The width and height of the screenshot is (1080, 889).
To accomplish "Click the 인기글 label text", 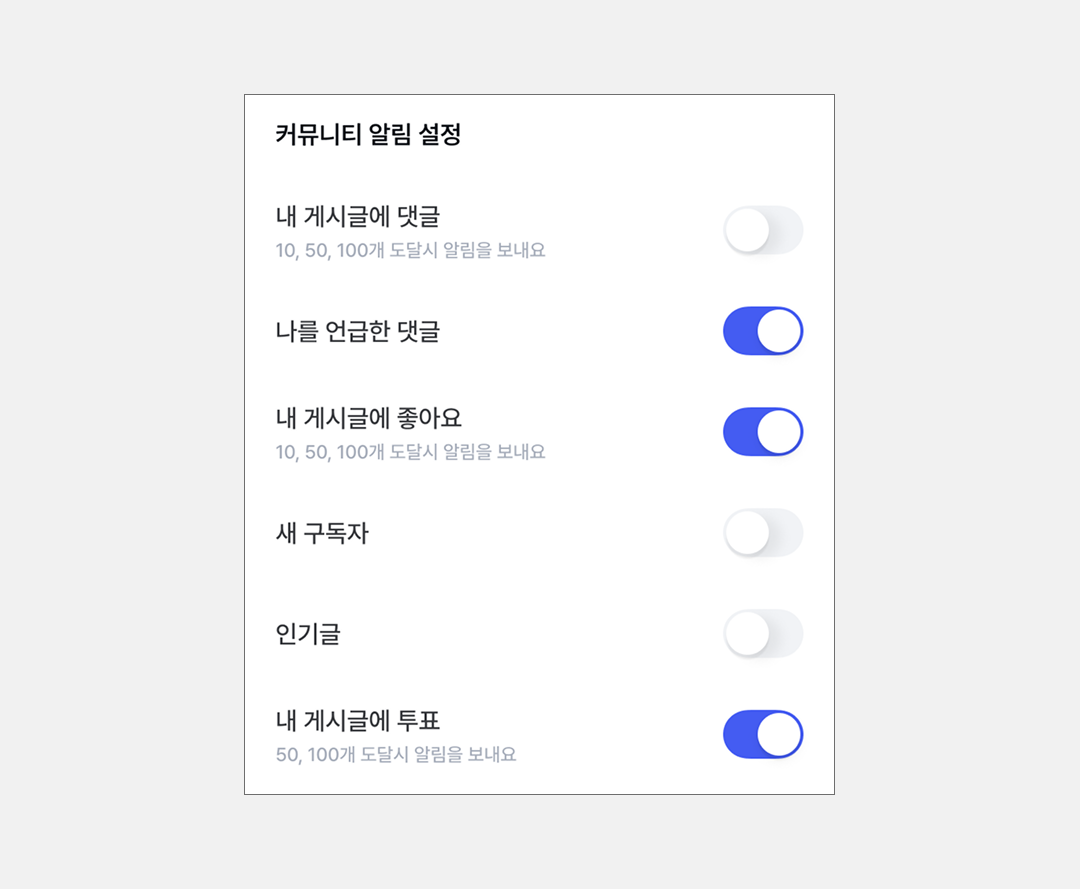I will click(x=308, y=634).
